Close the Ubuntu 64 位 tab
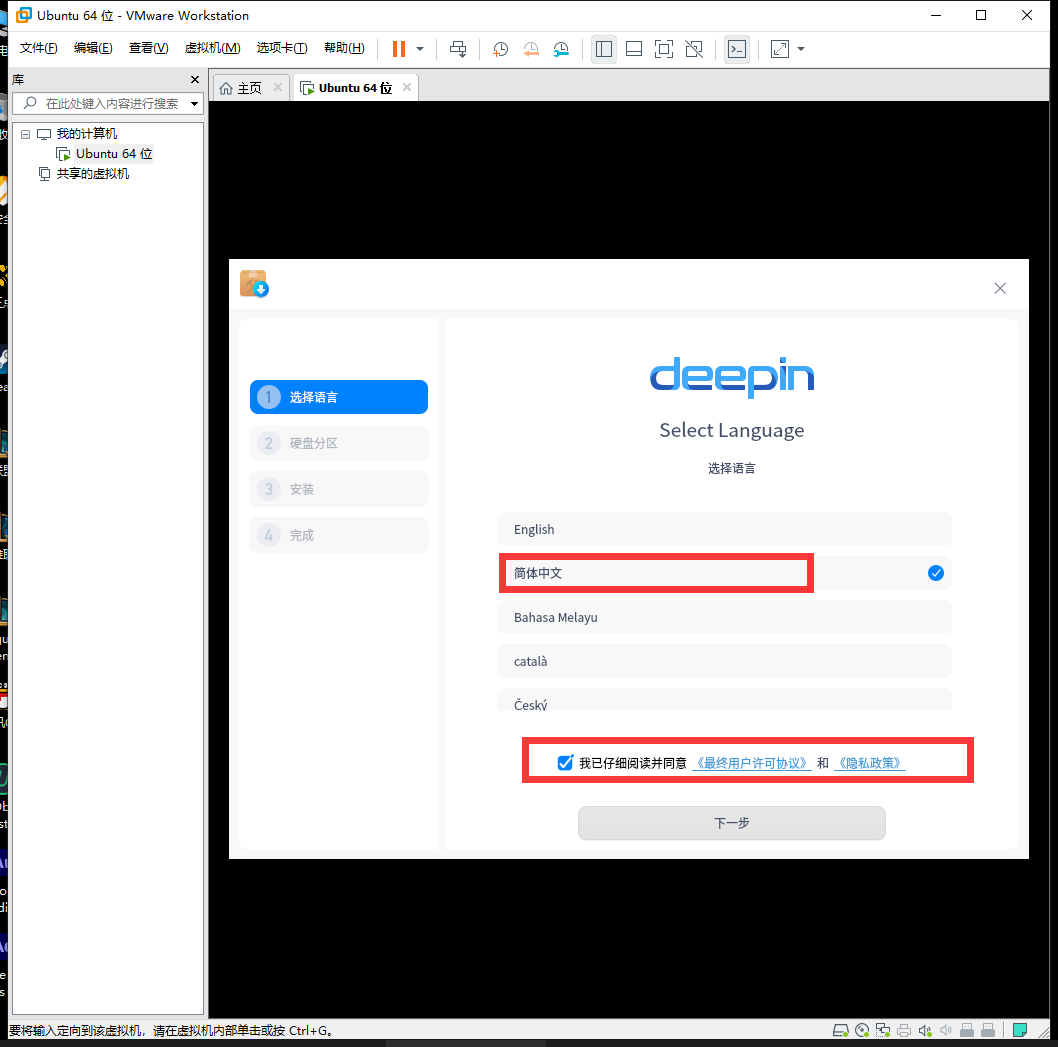The image size is (1058, 1047). pos(407,87)
